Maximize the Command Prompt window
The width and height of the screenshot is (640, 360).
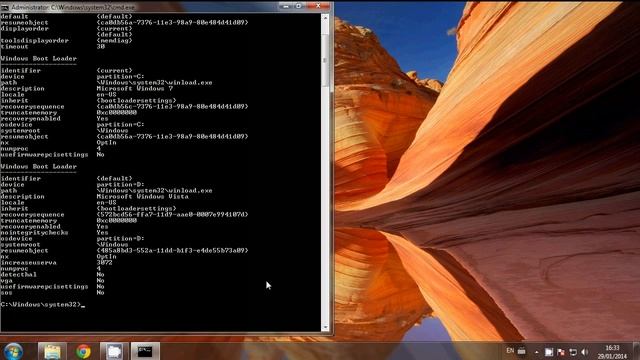299,6
